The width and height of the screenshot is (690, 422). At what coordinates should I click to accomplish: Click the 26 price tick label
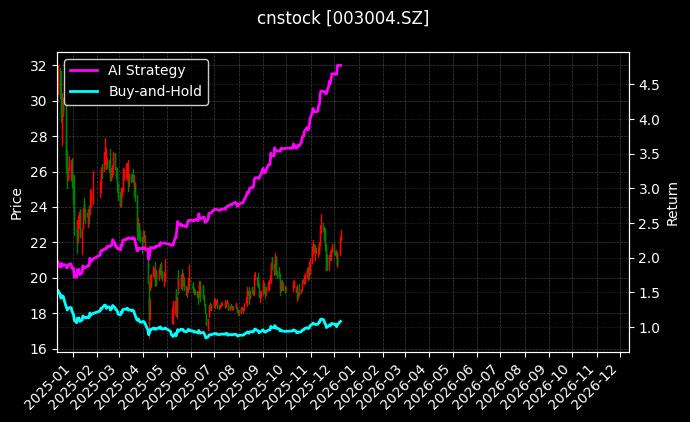click(38, 172)
